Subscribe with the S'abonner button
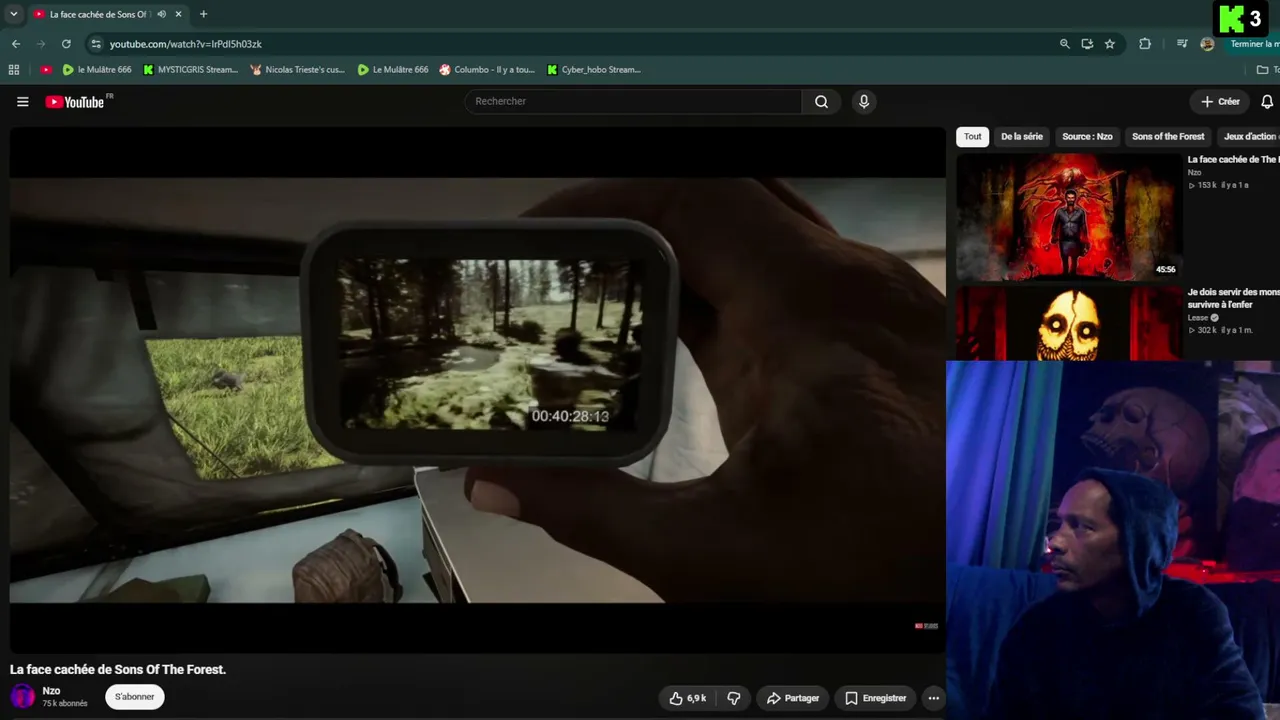This screenshot has width=1280, height=720. (x=135, y=697)
